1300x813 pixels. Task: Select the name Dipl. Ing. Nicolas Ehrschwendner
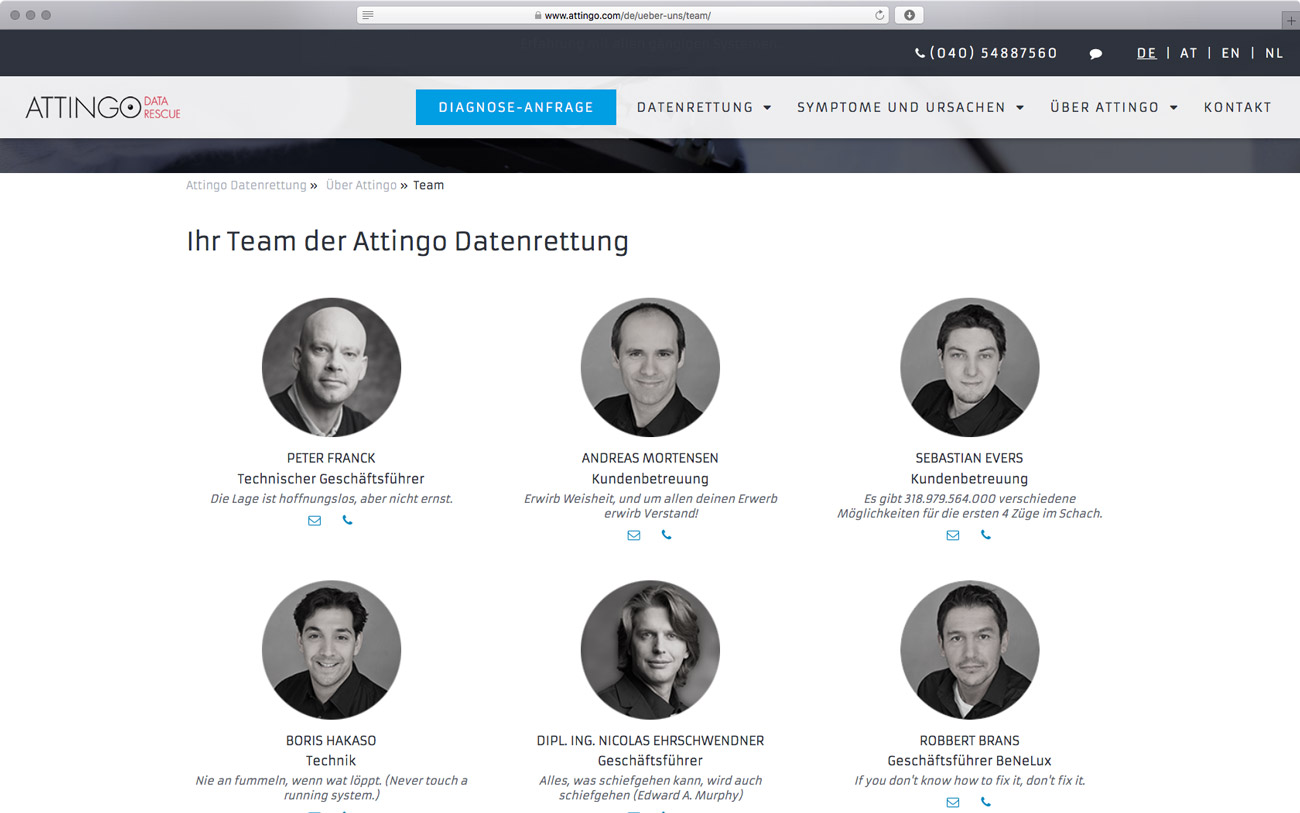[650, 741]
